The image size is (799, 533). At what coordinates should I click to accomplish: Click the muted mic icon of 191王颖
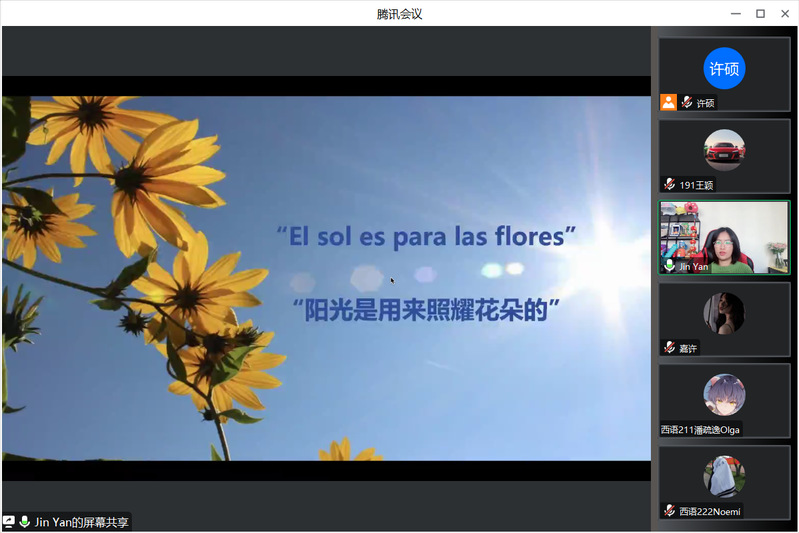click(670, 185)
